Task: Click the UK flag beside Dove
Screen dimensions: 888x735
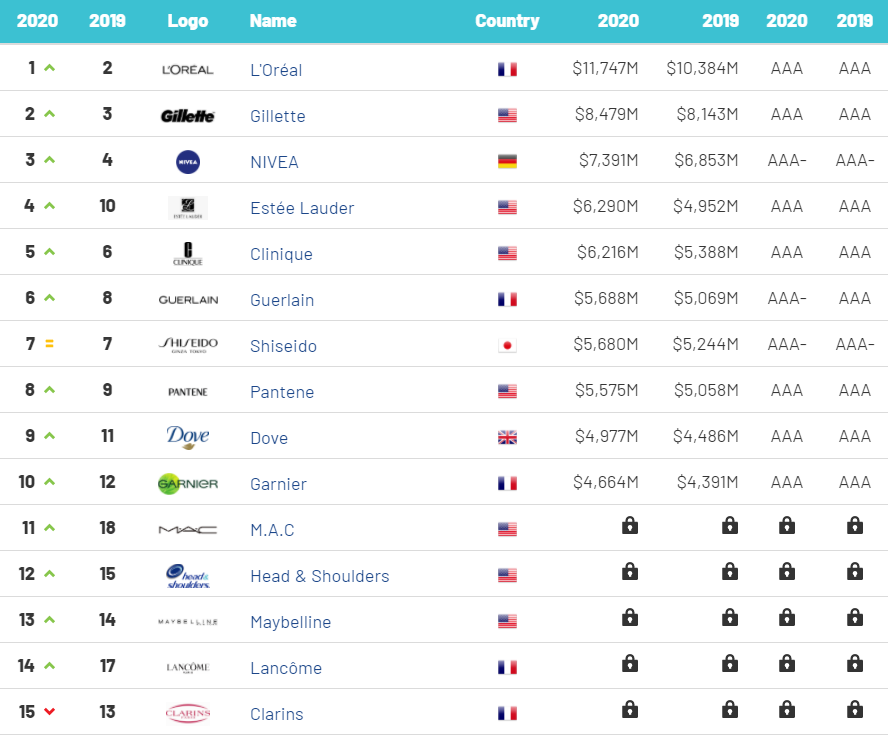Action: coord(507,438)
